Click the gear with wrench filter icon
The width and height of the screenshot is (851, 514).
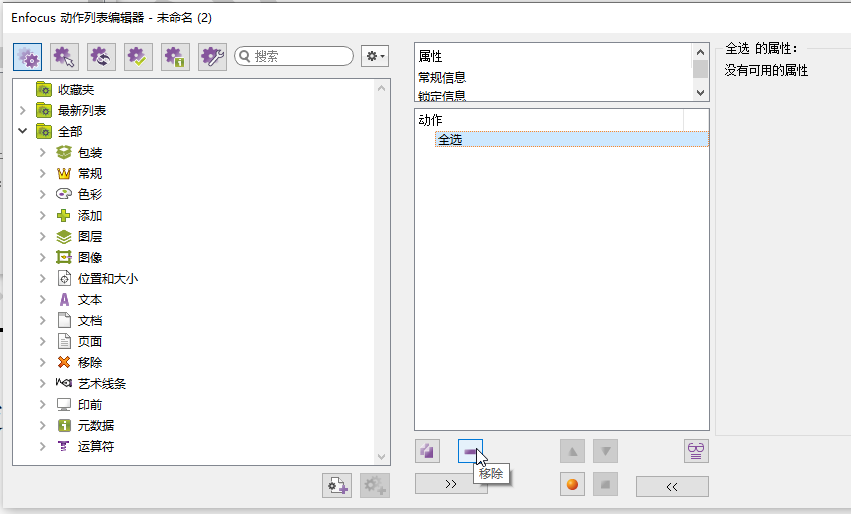[x=212, y=57]
